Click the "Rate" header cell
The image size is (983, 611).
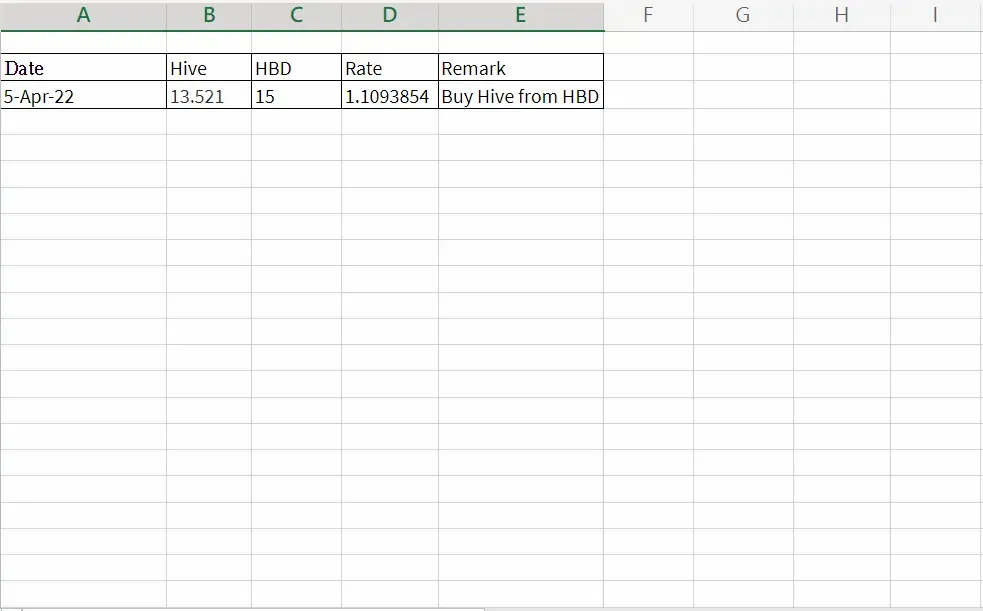[x=390, y=68]
